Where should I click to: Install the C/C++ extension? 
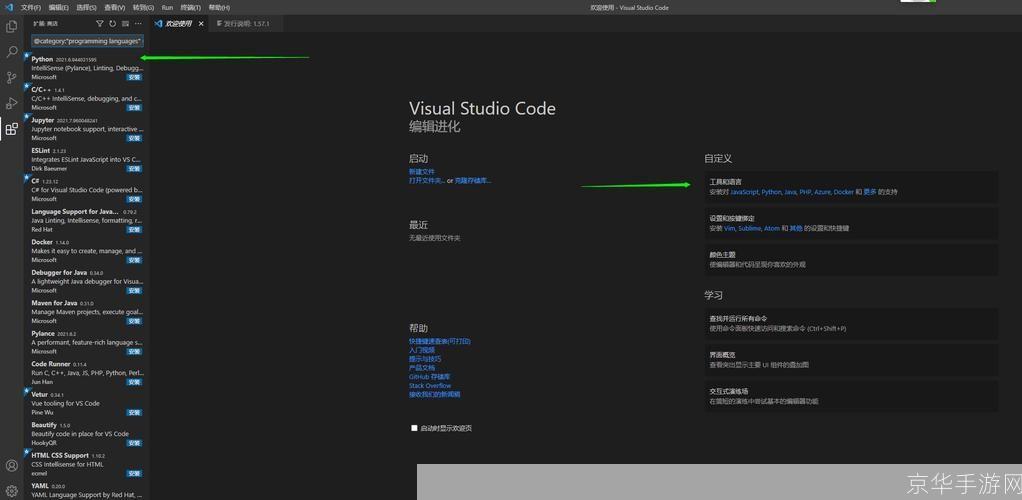coord(134,108)
